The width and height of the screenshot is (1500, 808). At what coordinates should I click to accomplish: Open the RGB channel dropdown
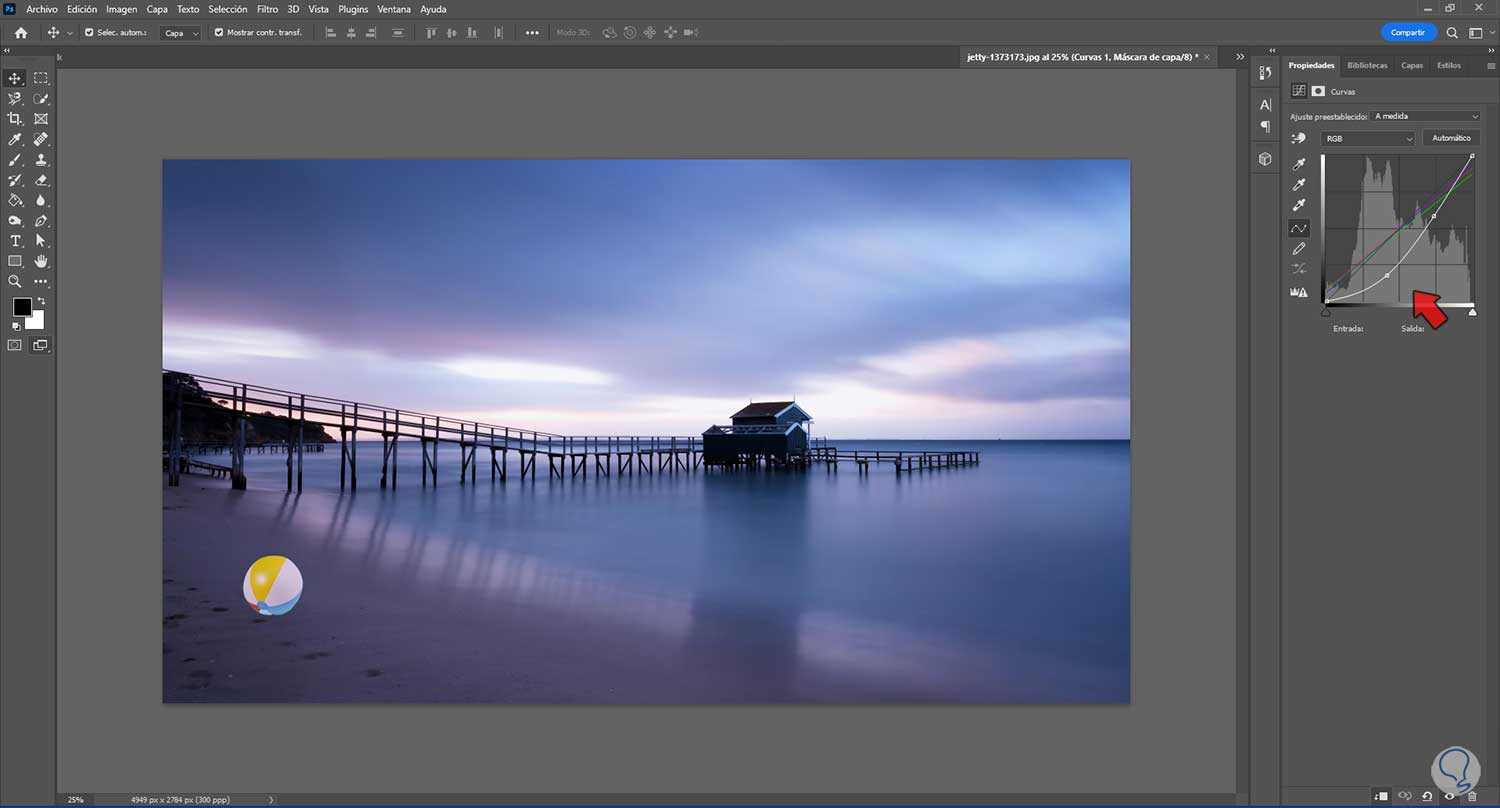tap(1368, 138)
